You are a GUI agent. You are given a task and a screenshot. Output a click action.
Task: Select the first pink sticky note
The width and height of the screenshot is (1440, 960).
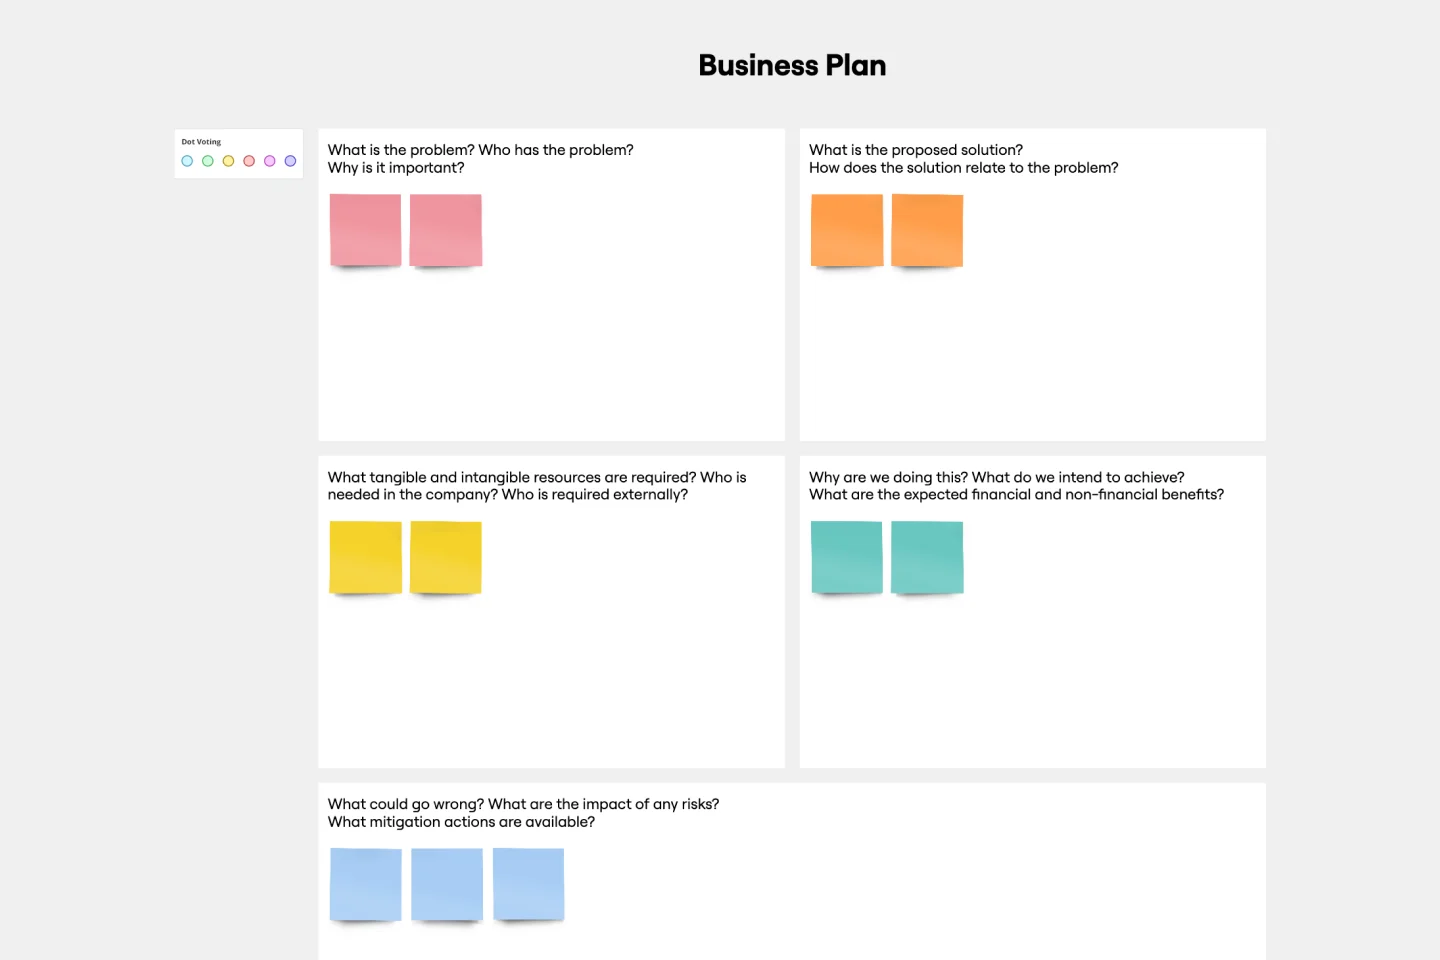[x=365, y=230]
